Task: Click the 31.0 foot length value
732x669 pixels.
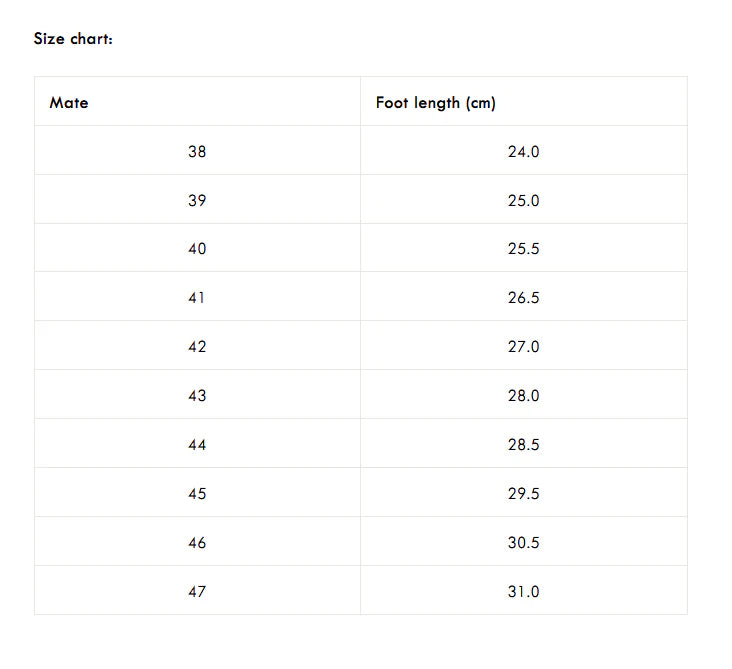Action: point(523,592)
